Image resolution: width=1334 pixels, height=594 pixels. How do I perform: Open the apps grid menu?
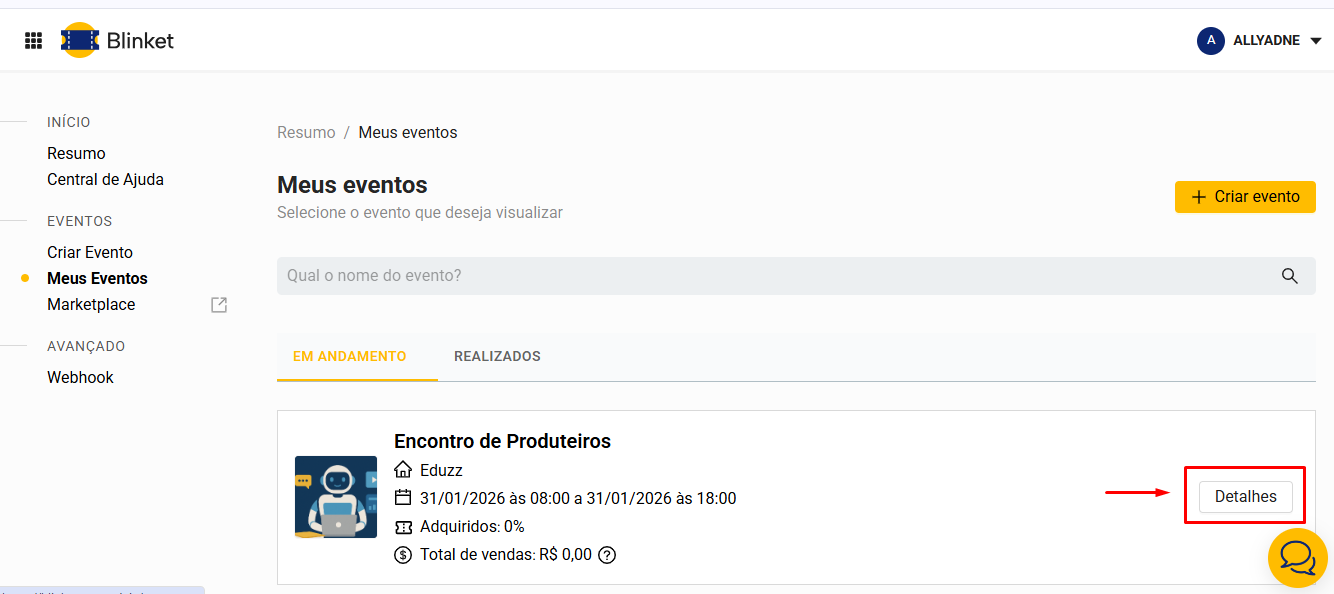33,40
